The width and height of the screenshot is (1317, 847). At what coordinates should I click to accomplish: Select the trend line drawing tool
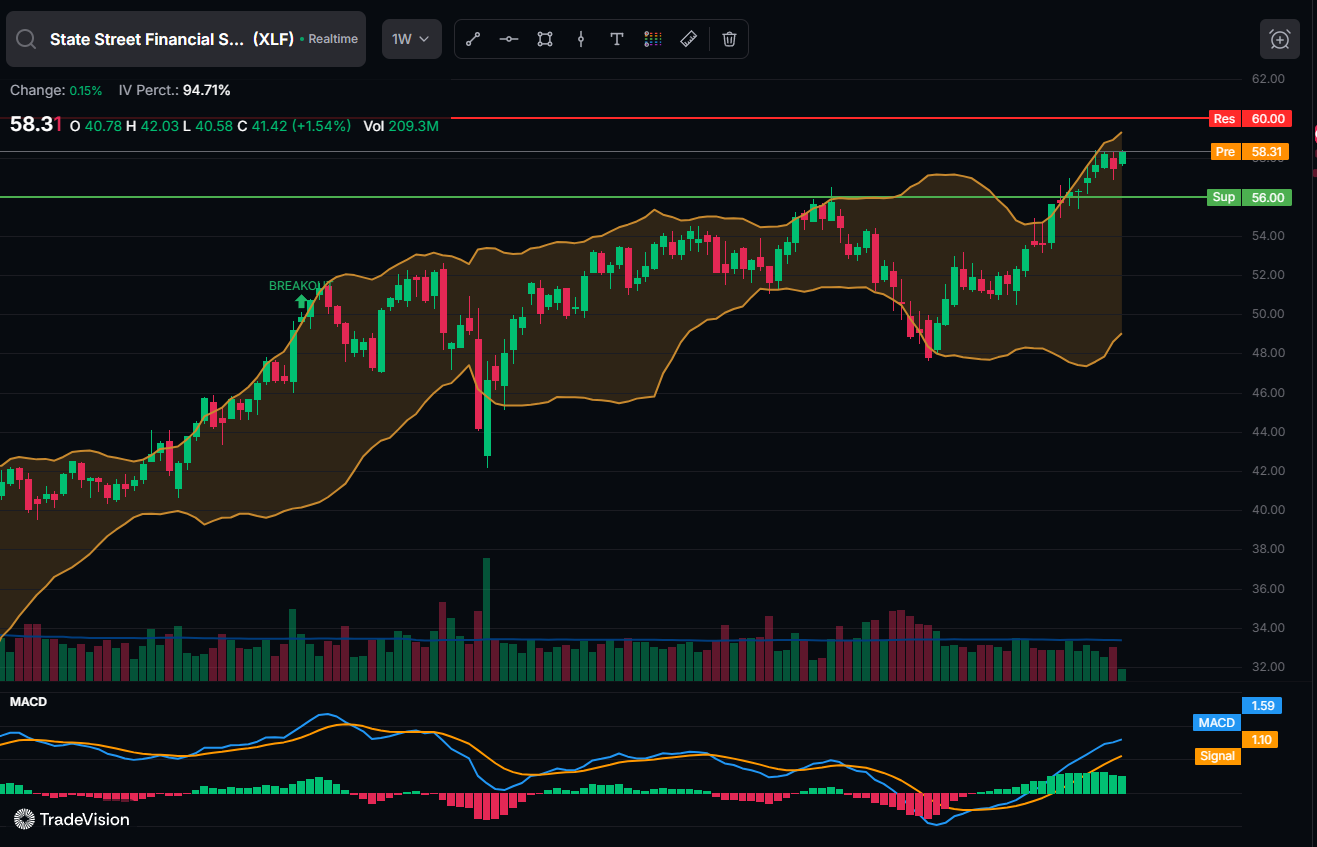pos(473,39)
